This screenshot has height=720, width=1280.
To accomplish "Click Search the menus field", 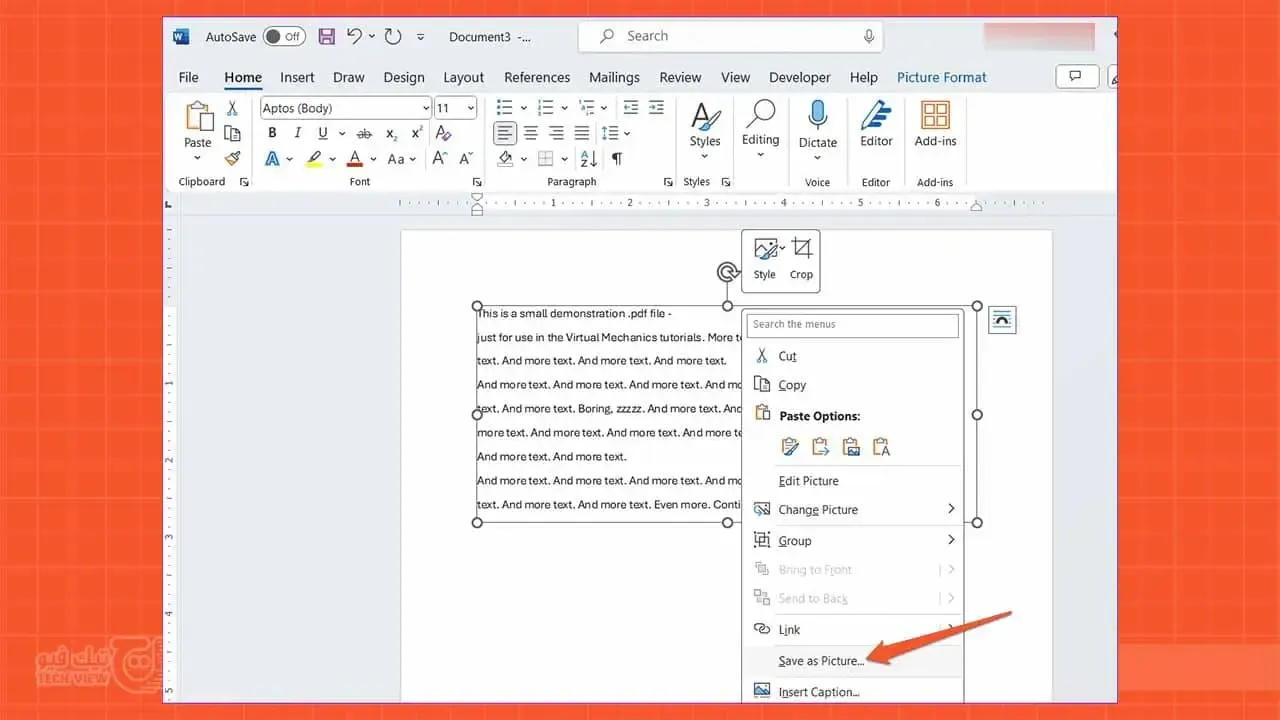I will click(x=853, y=324).
